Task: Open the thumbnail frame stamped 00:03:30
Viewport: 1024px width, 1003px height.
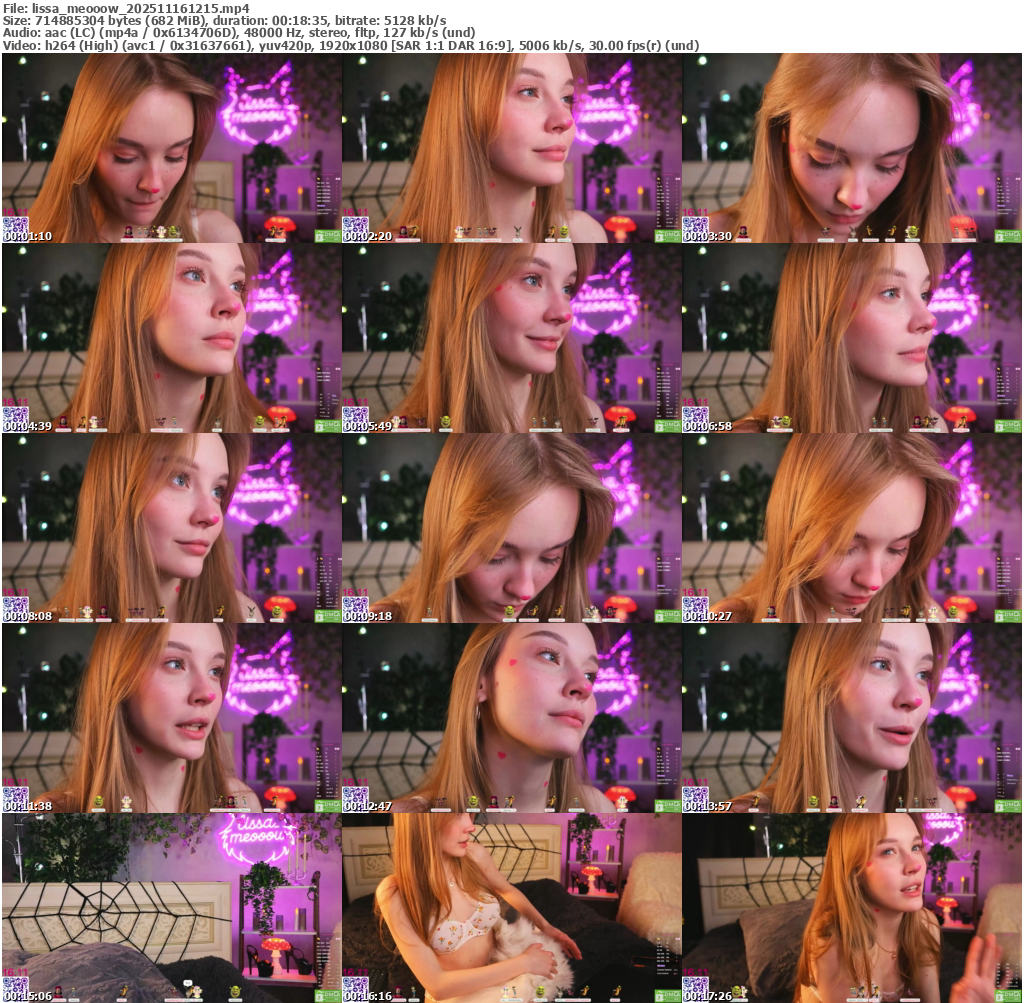Action: [x=852, y=148]
